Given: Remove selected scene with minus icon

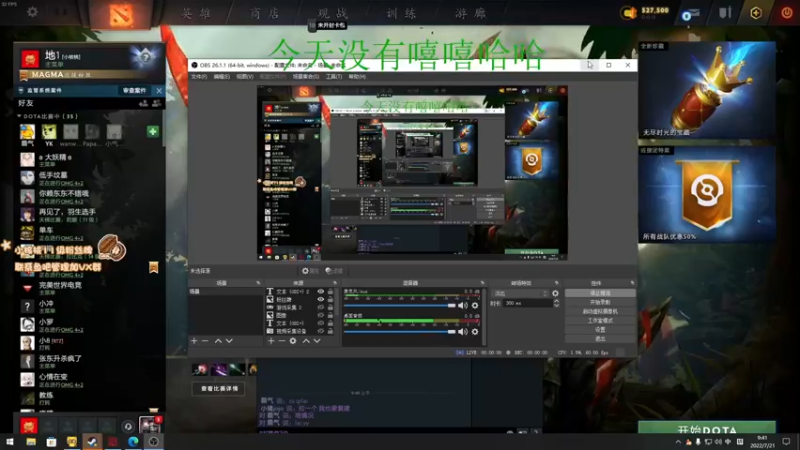Looking at the screenshot, I should [205, 341].
